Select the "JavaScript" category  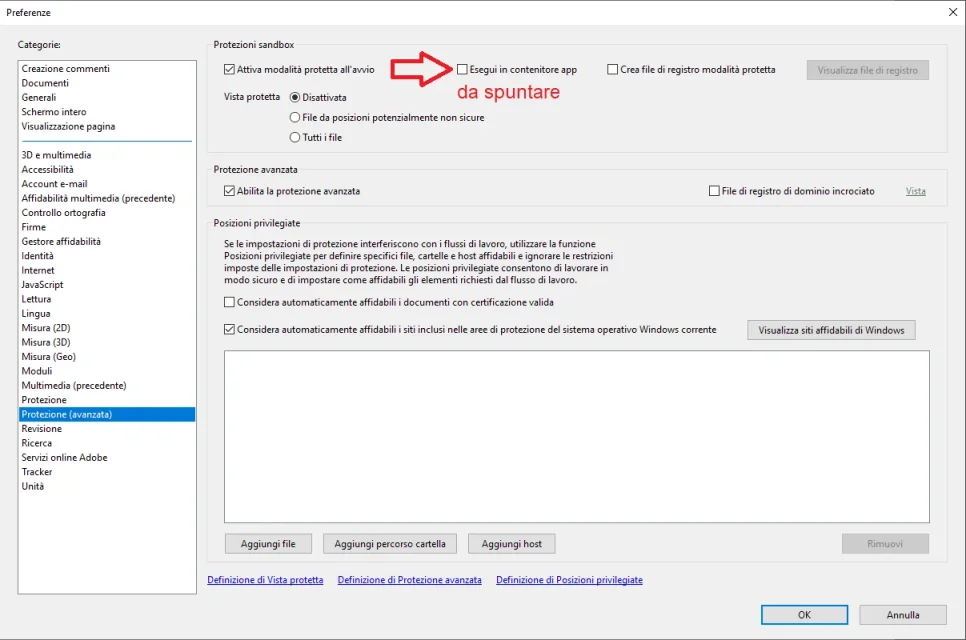pos(45,284)
